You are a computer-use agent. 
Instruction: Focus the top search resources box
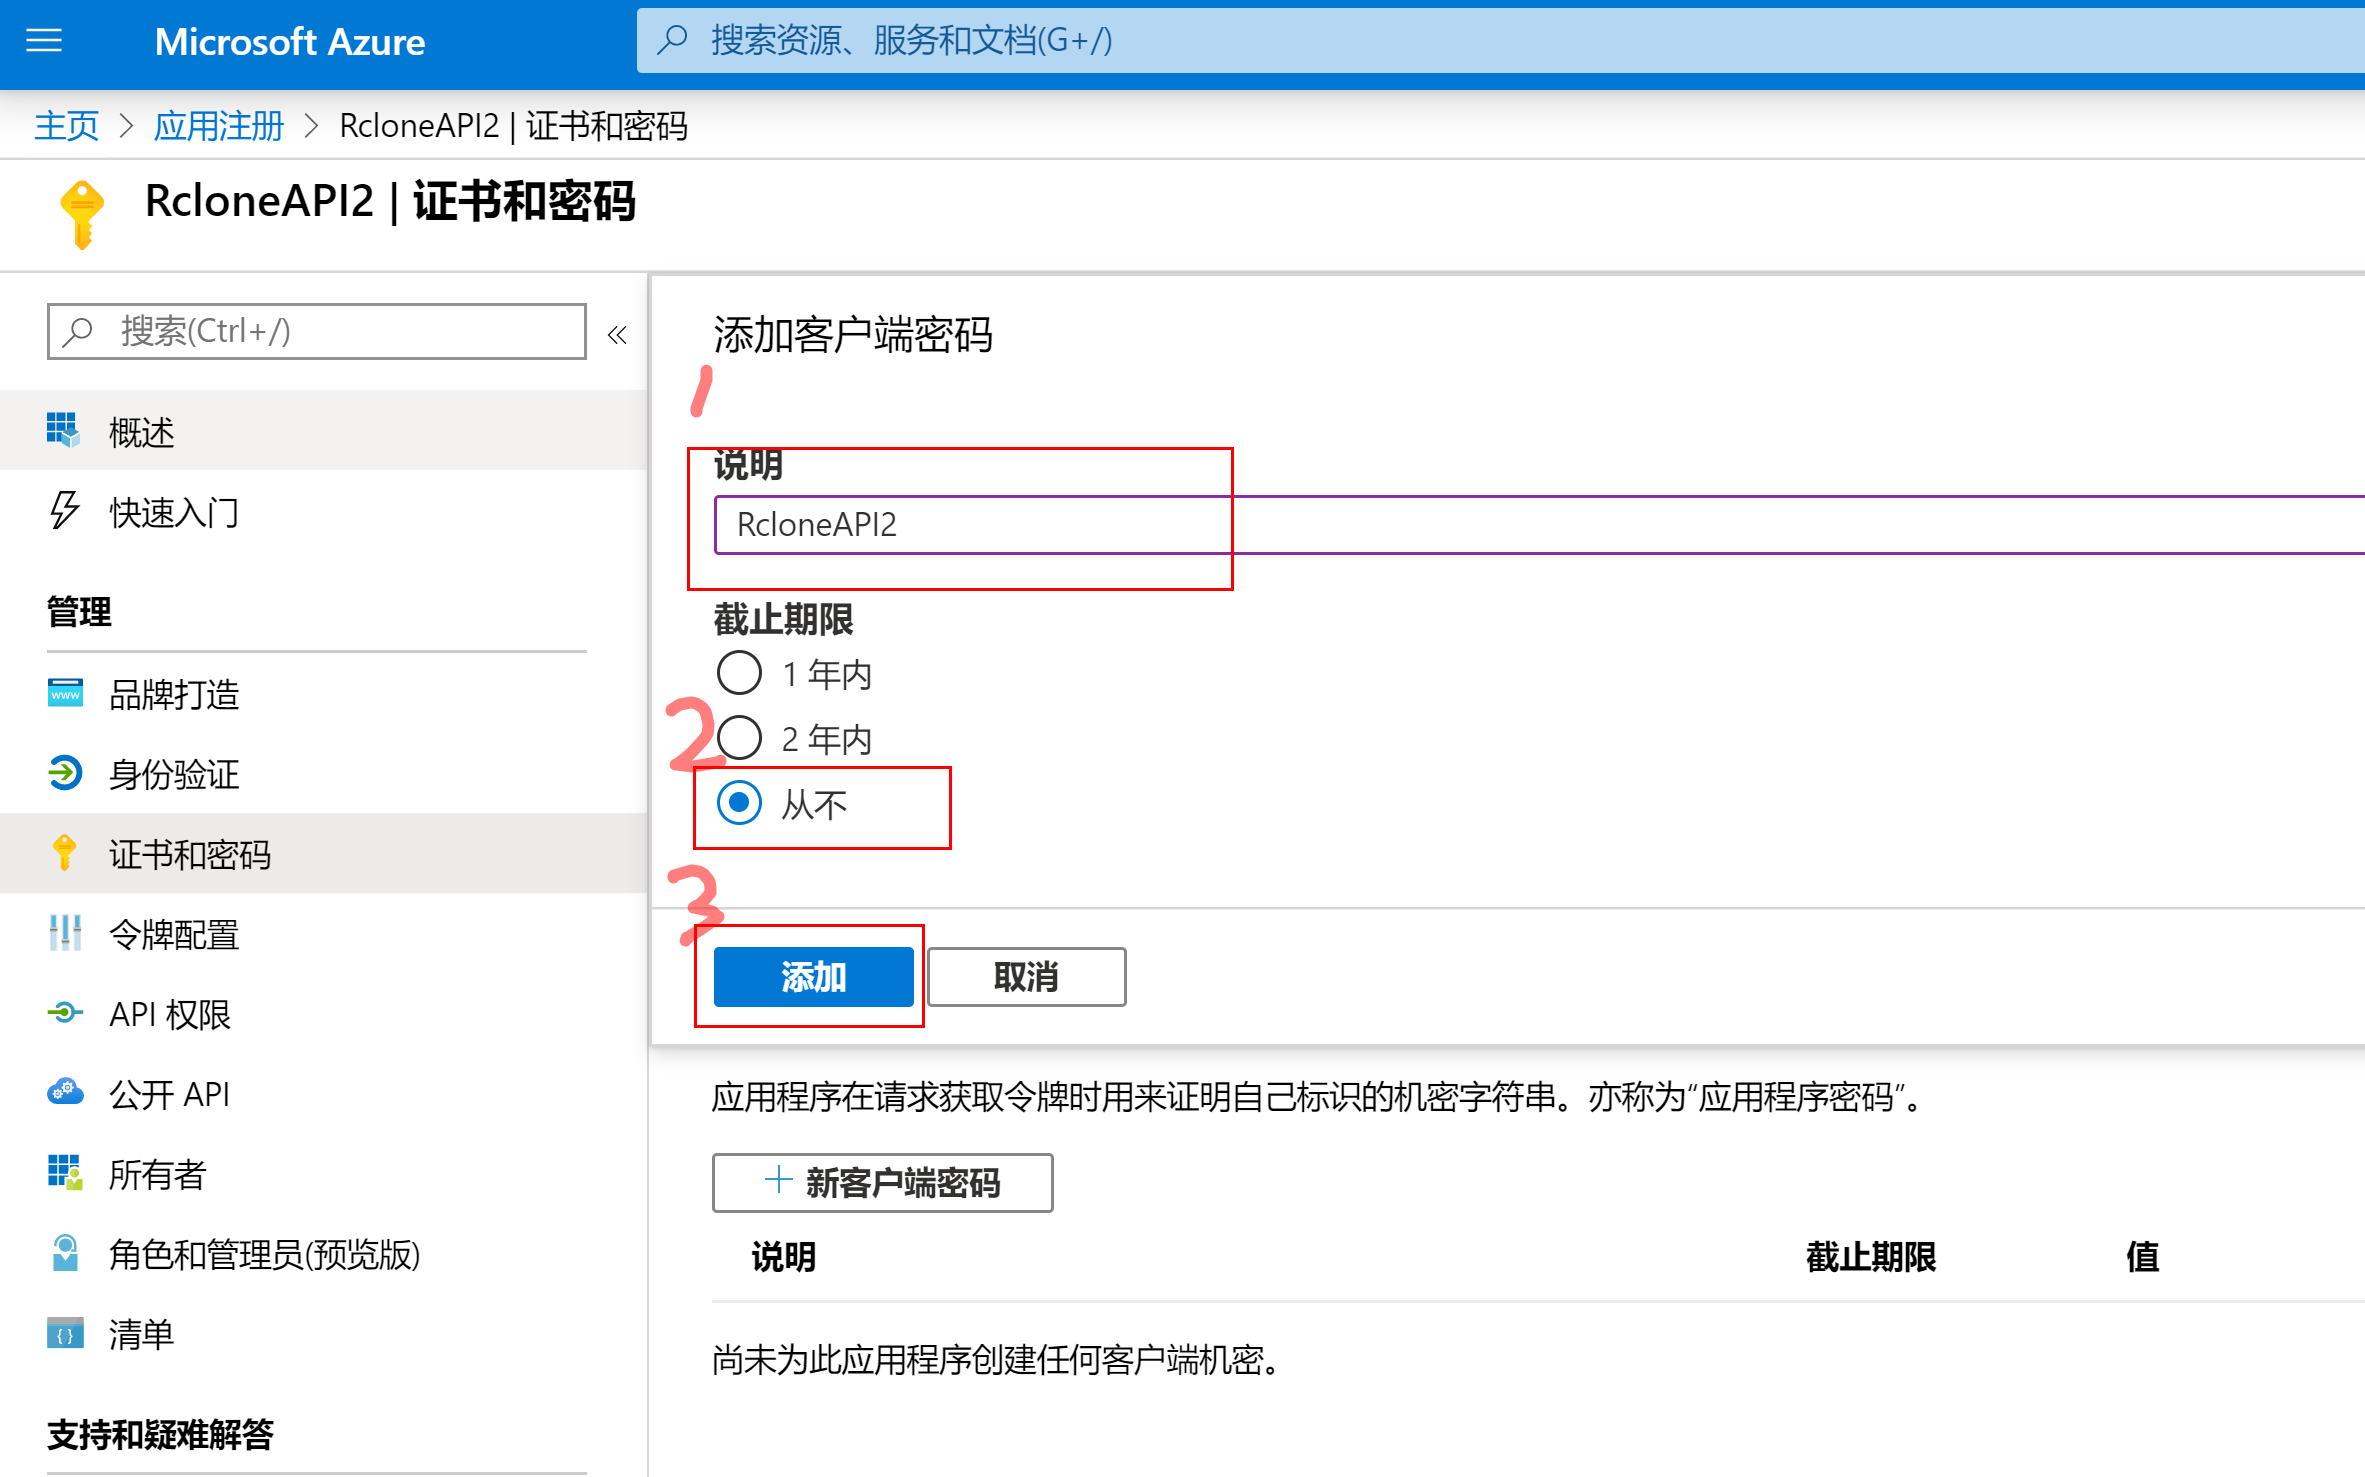(x=1500, y=40)
